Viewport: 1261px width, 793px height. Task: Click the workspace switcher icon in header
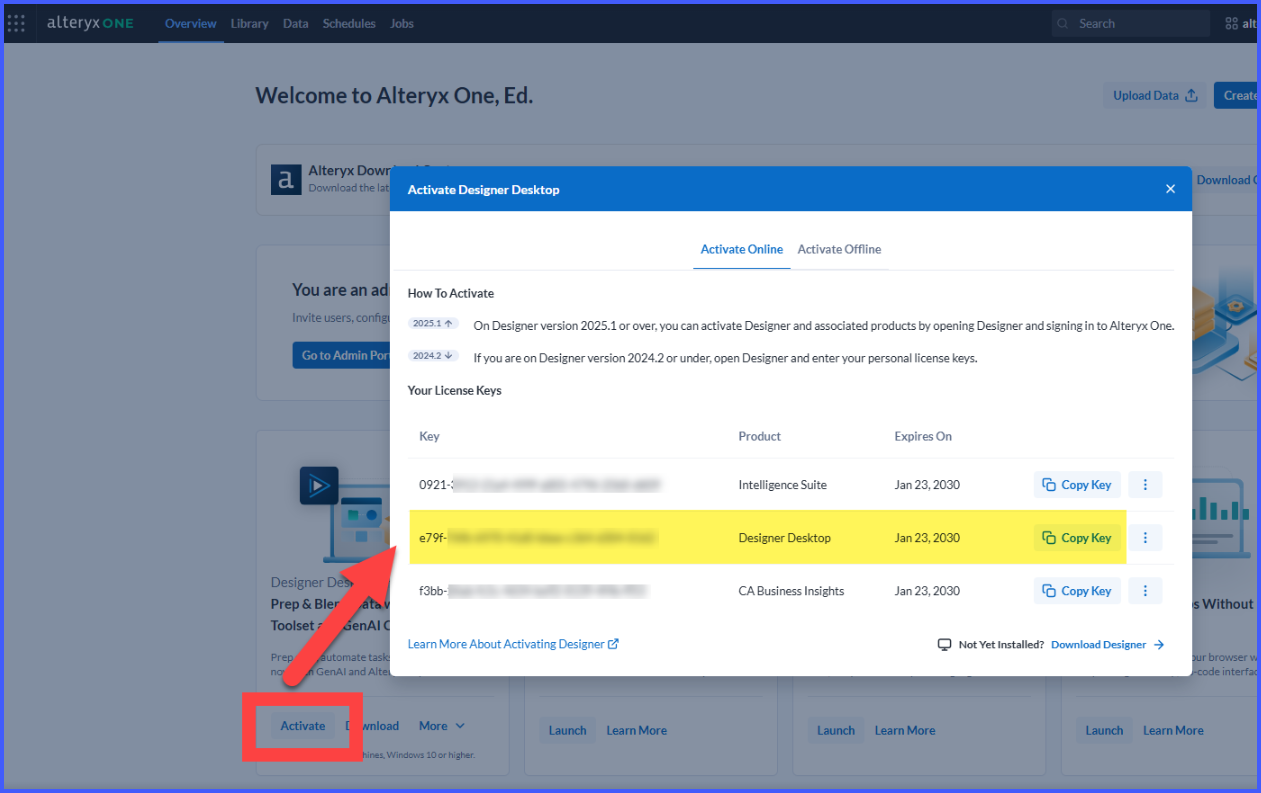pyautogui.click(x=1232, y=23)
